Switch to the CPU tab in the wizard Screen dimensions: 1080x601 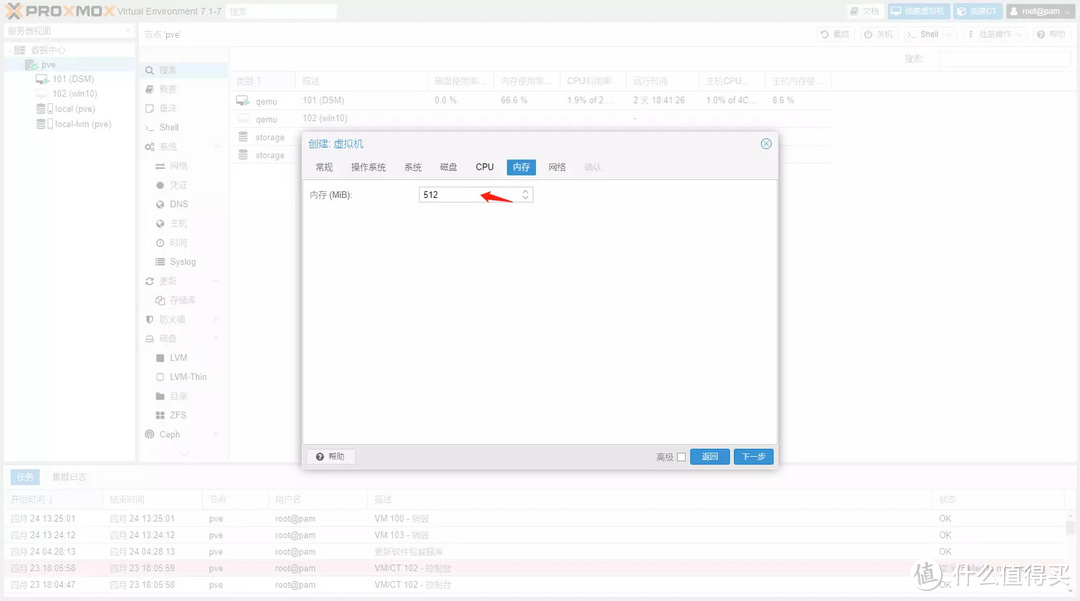(484, 167)
